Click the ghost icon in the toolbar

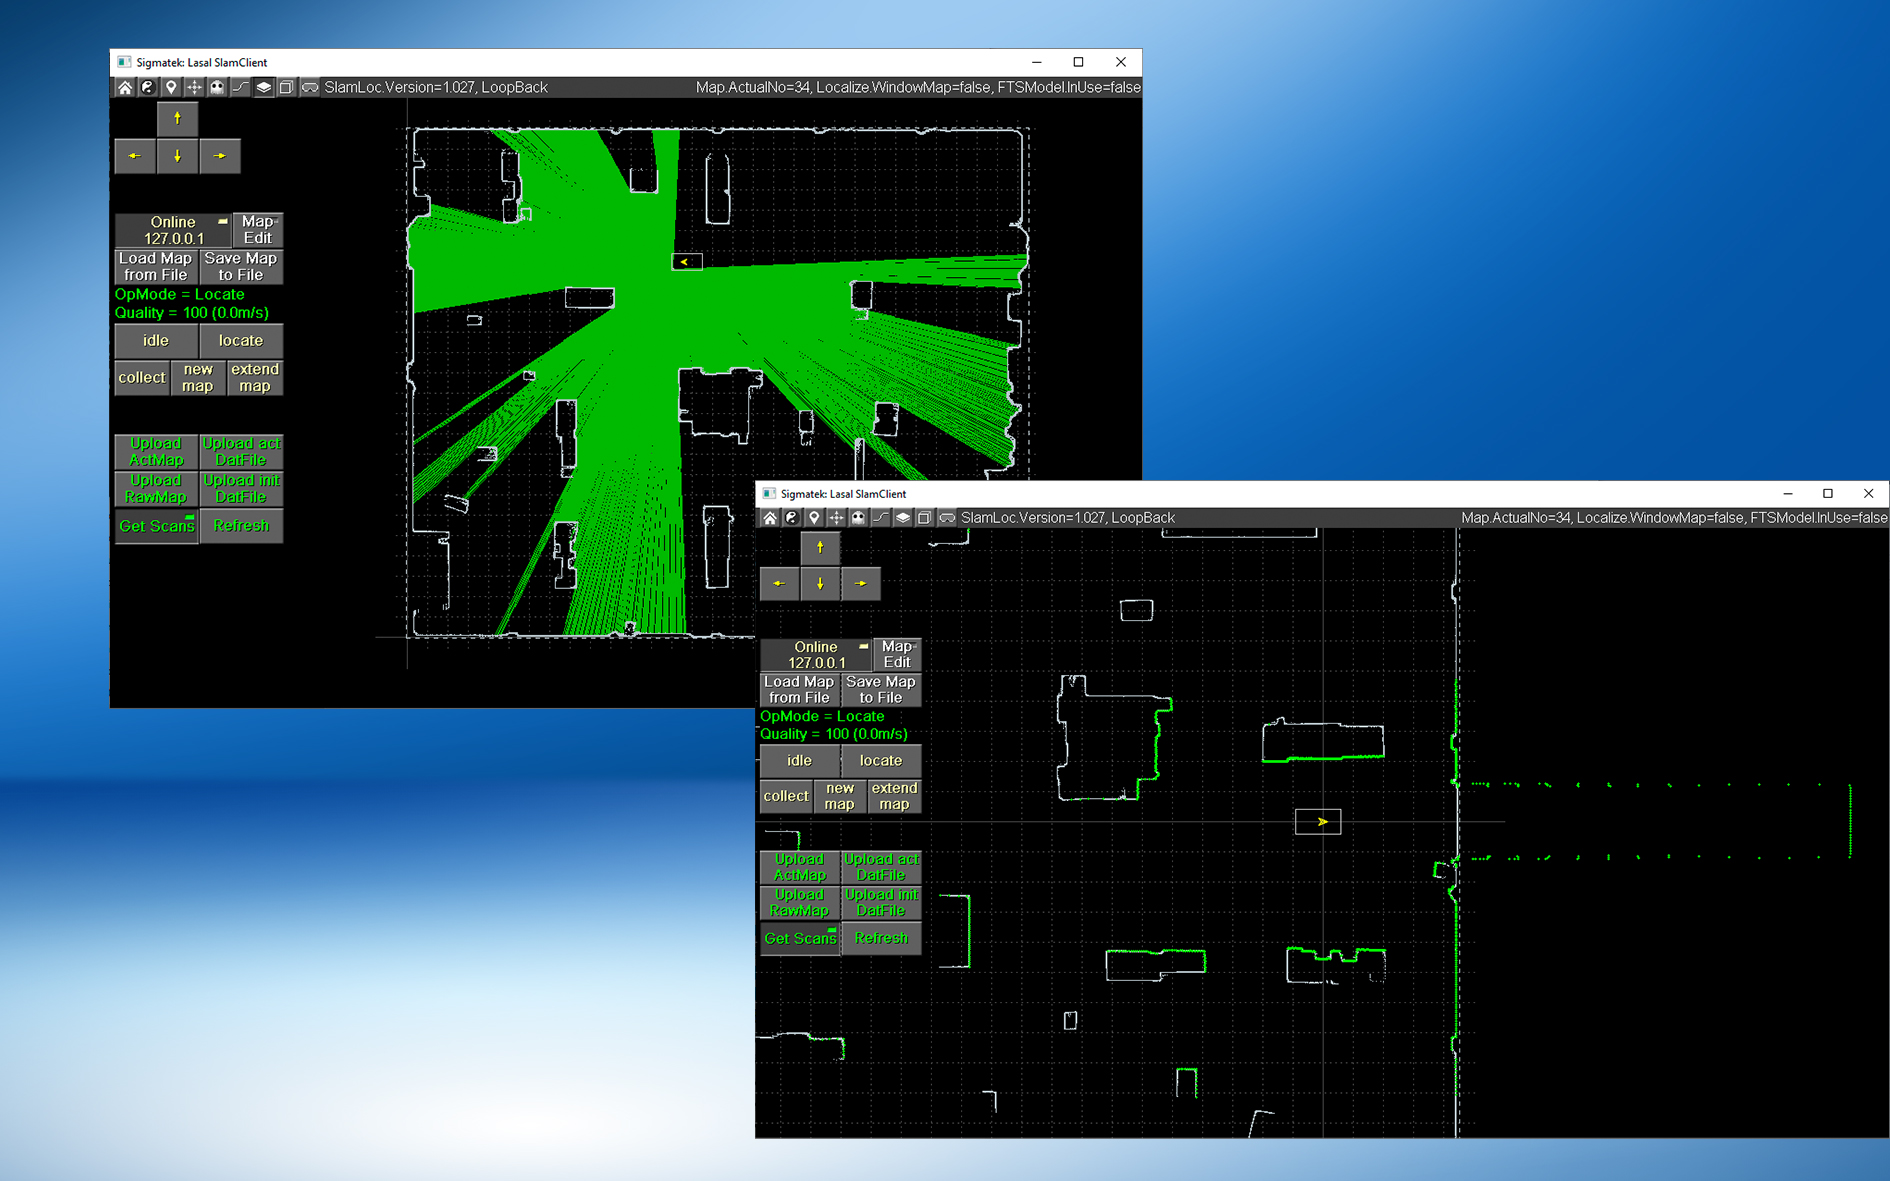coord(859,517)
